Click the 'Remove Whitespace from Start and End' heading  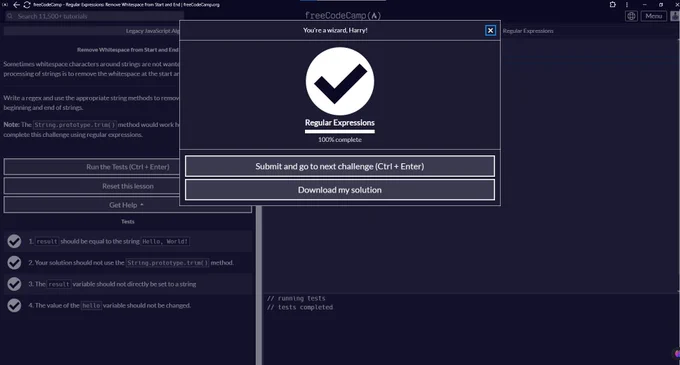(x=128, y=50)
